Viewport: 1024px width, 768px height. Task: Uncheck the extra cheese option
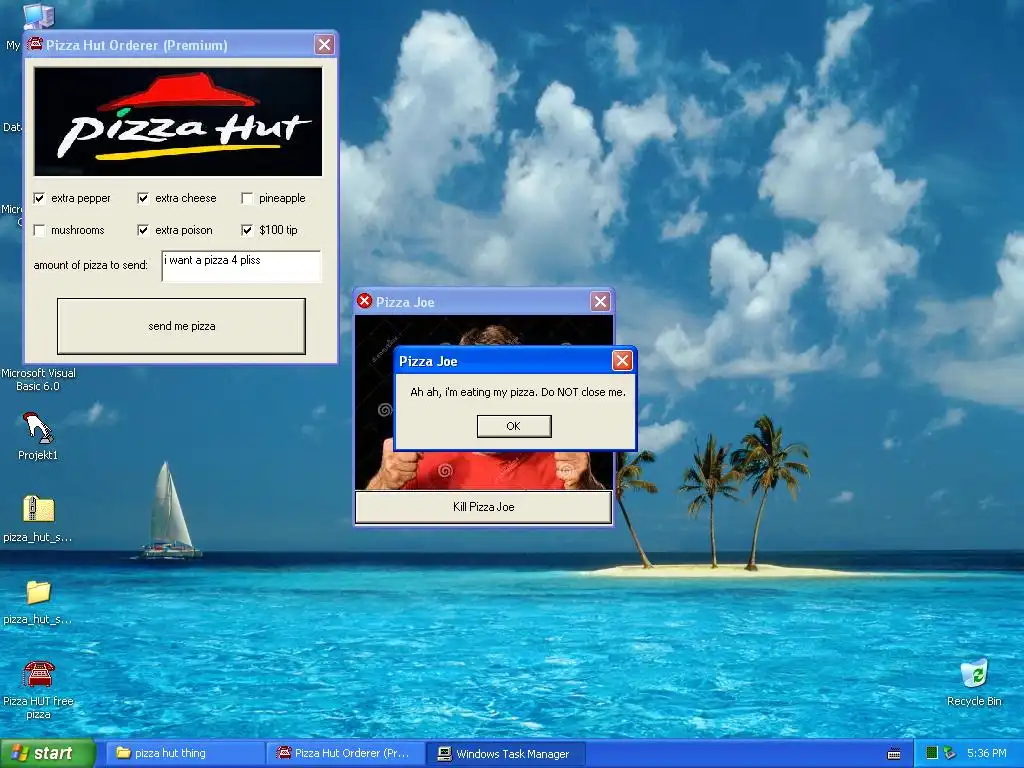coord(143,198)
